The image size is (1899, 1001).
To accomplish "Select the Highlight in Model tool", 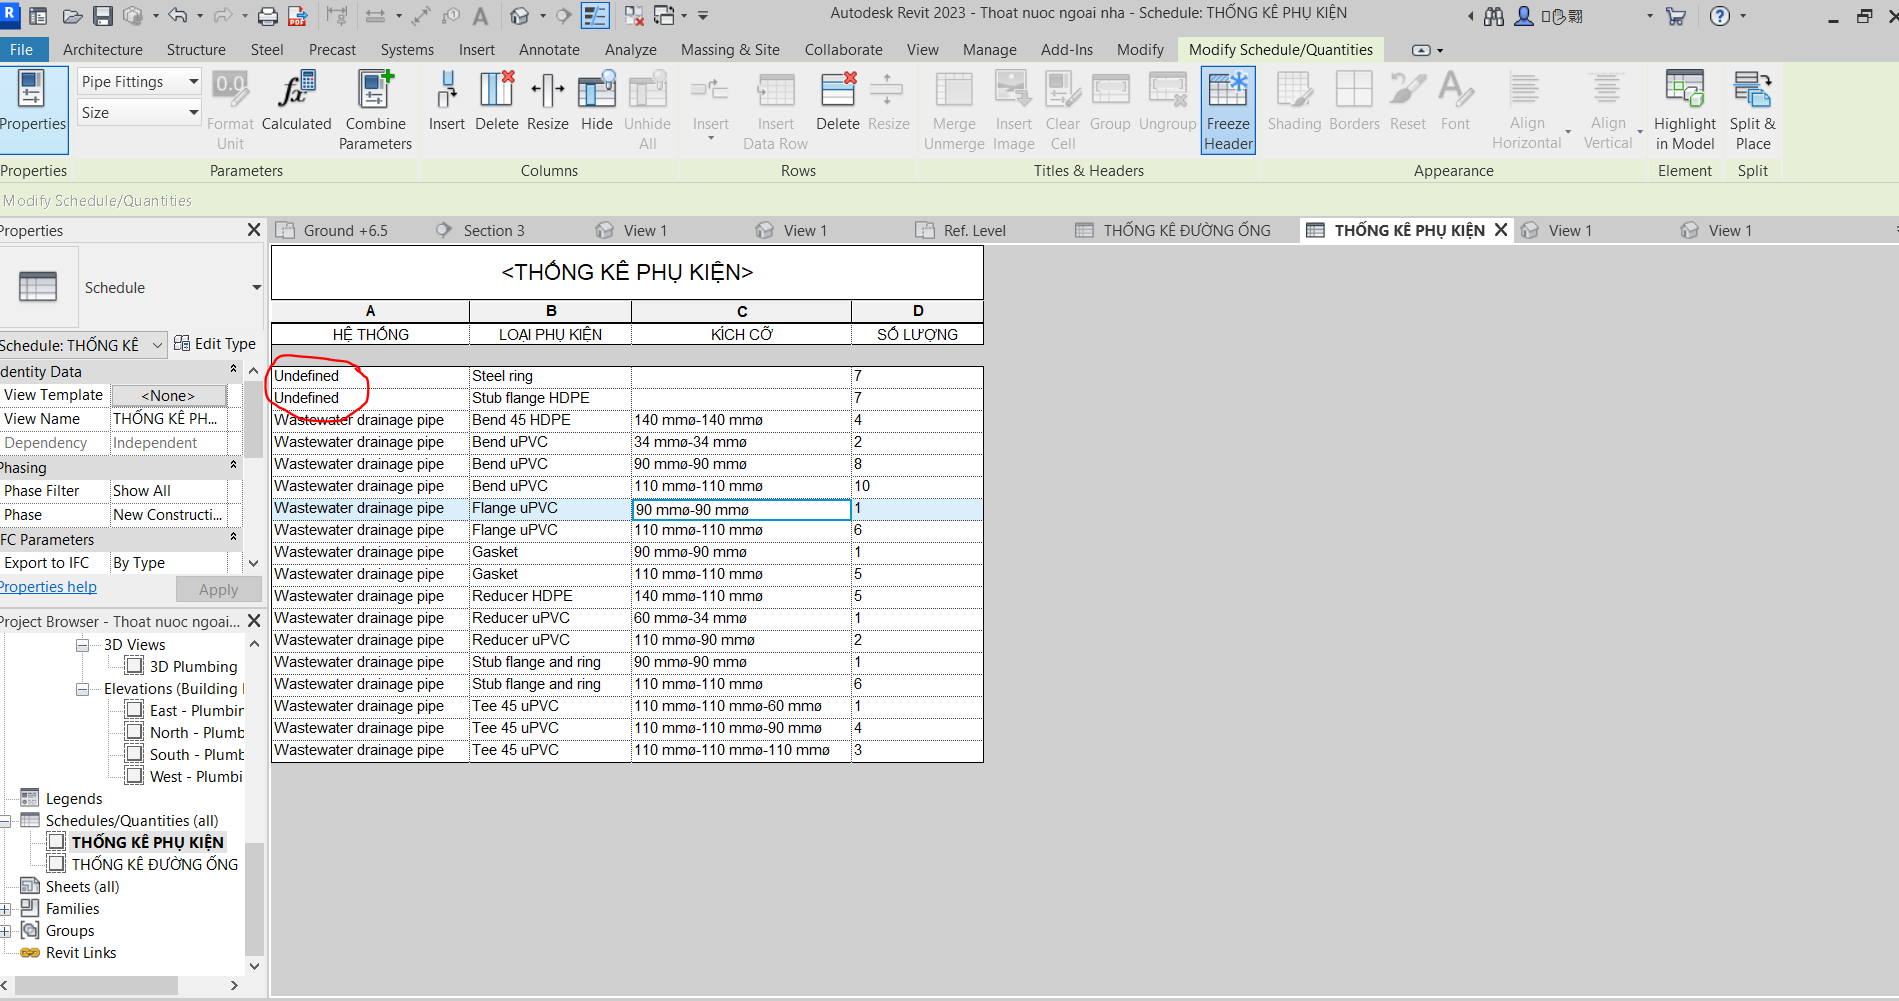I will 1684,108.
